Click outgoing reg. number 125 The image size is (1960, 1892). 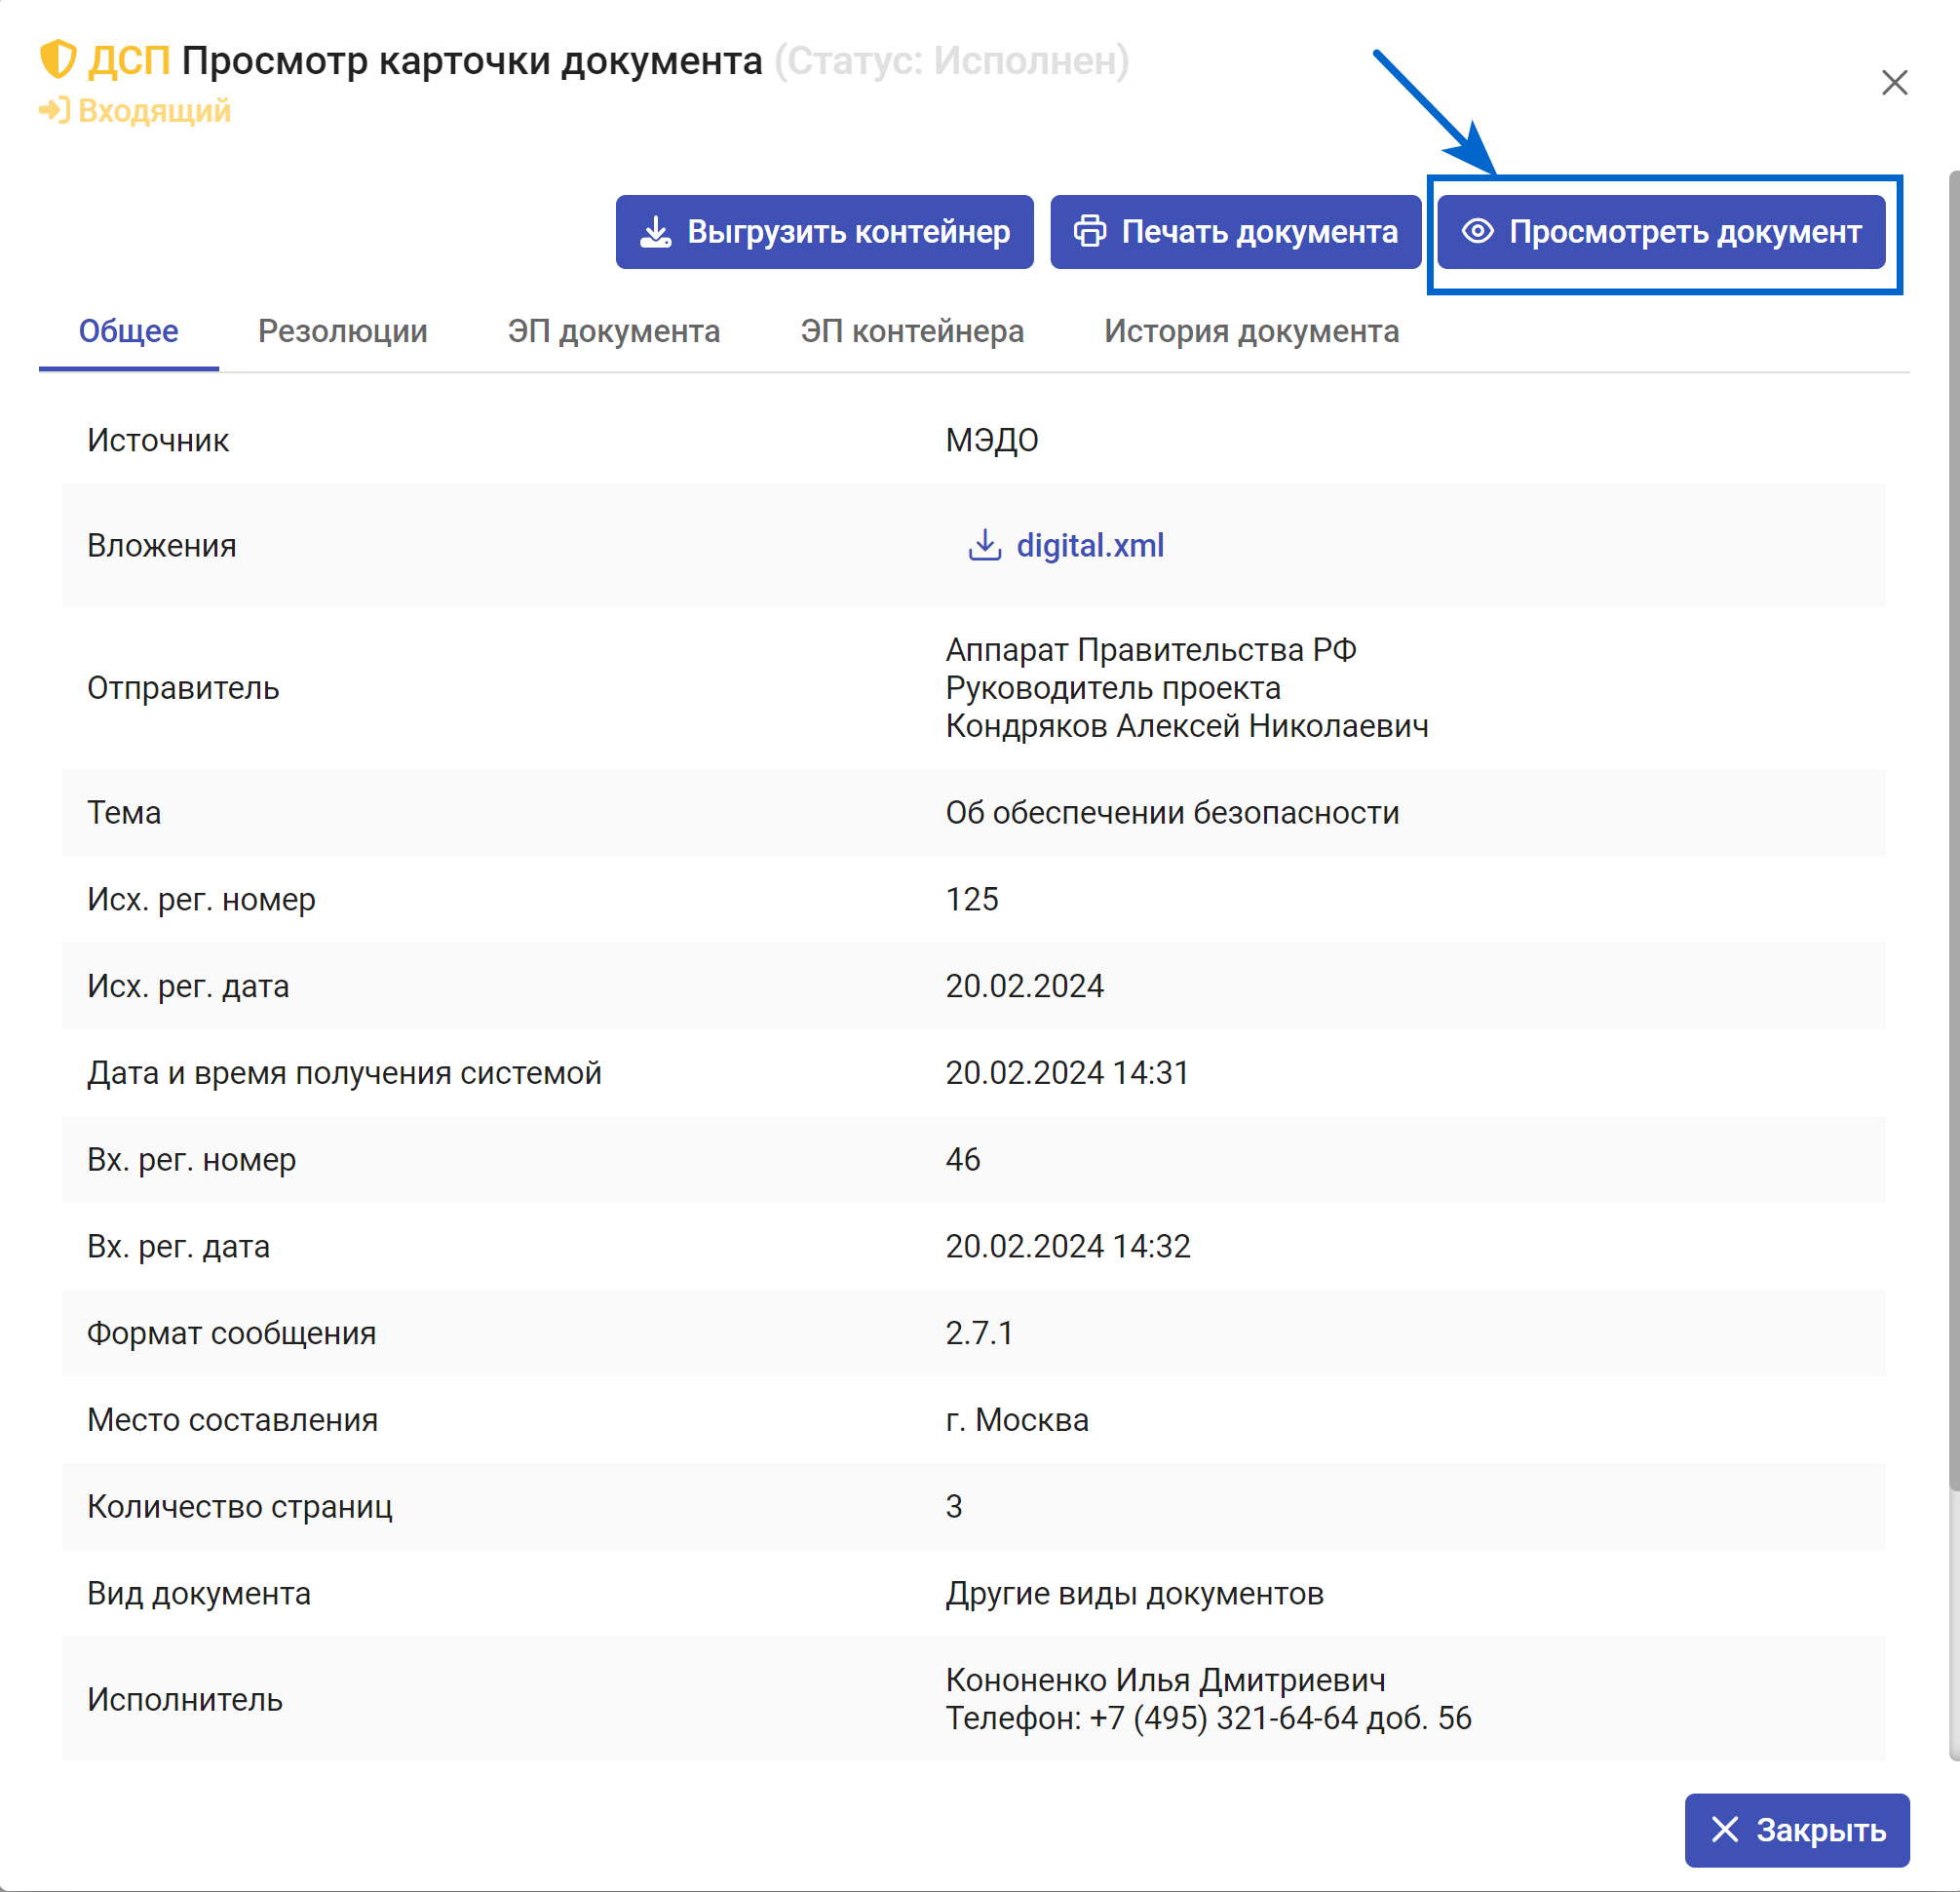(x=972, y=899)
